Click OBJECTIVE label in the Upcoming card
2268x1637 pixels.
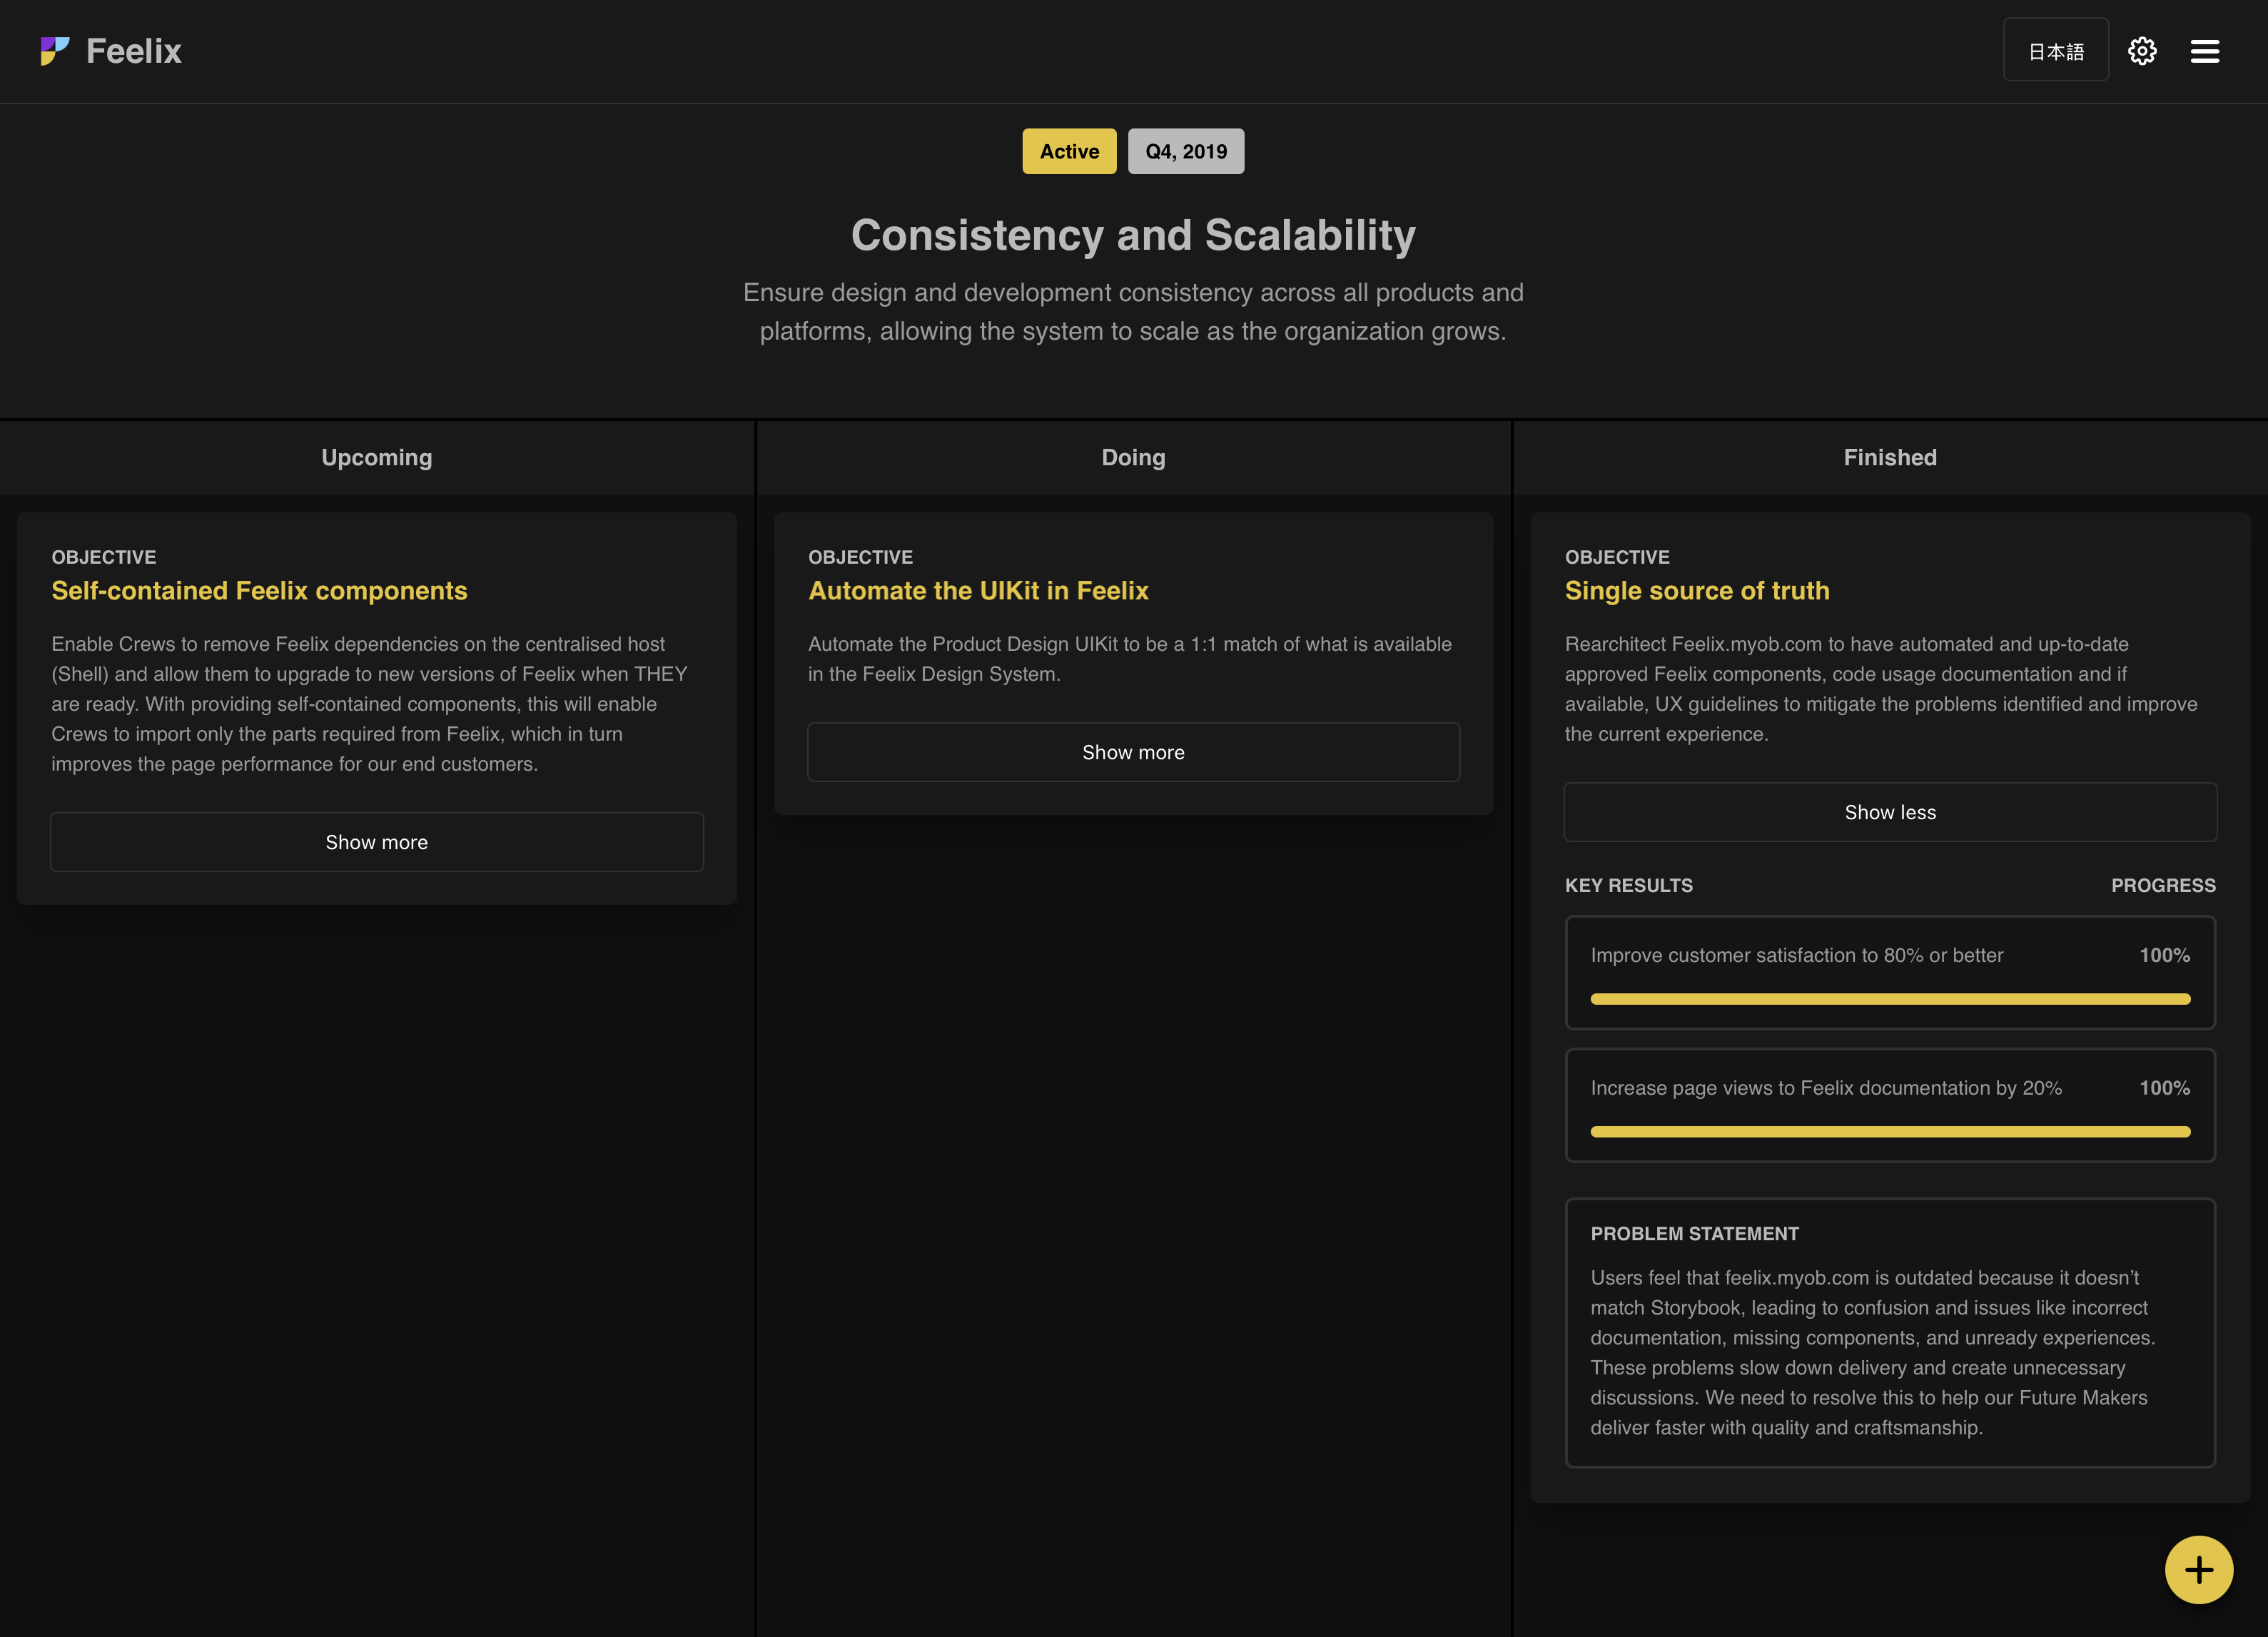pyautogui.click(x=104, y=557)
